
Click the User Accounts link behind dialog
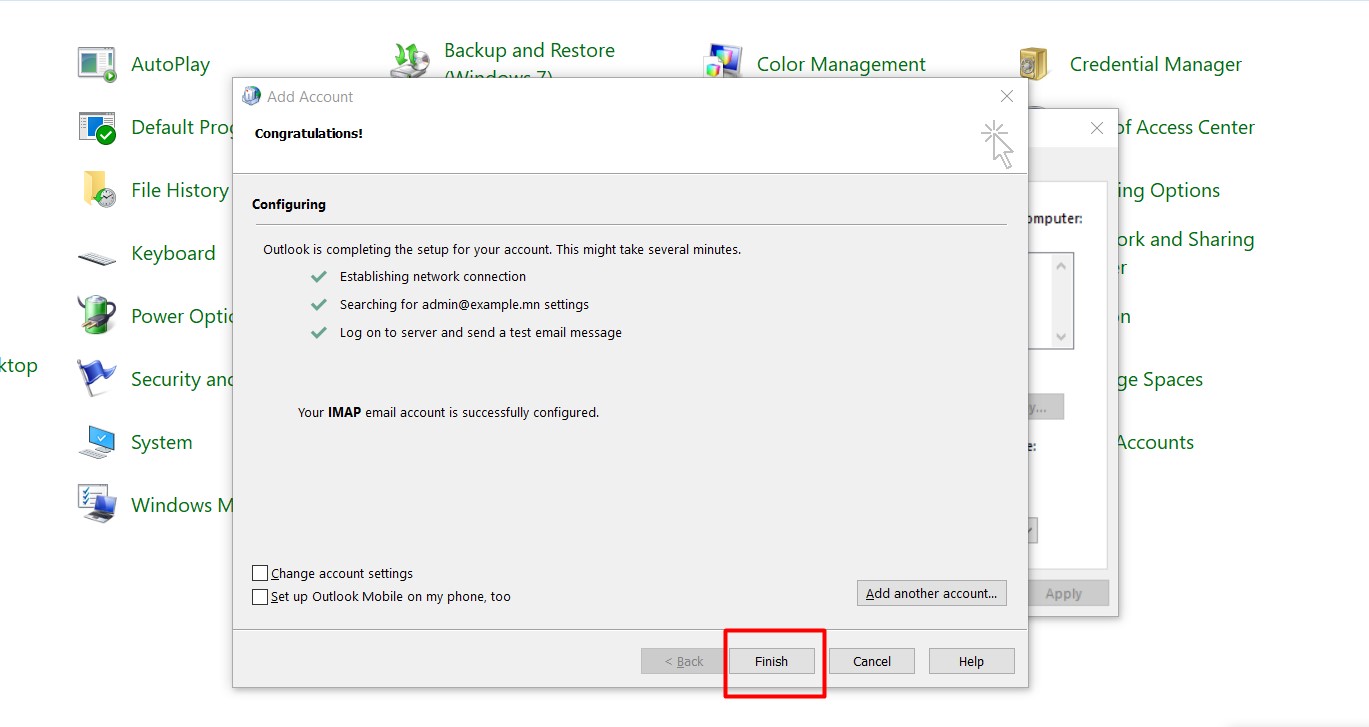[1156, 442]
